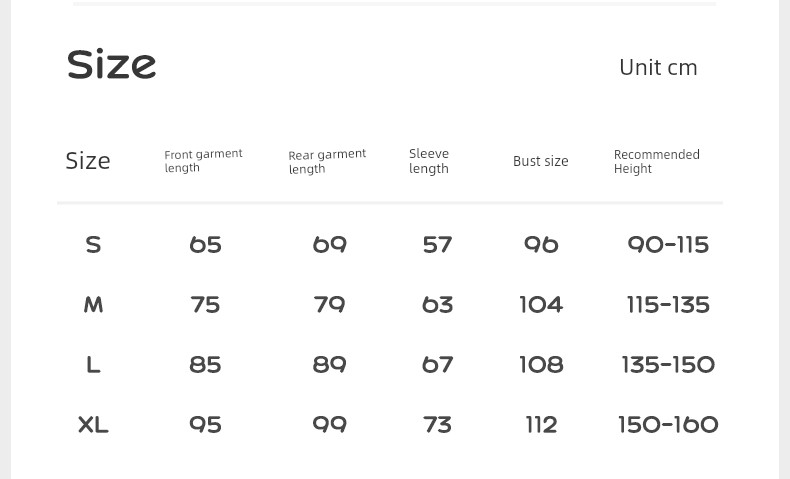
Task: Click the 135-150 height range cell
Action: [x=668, y=365]
